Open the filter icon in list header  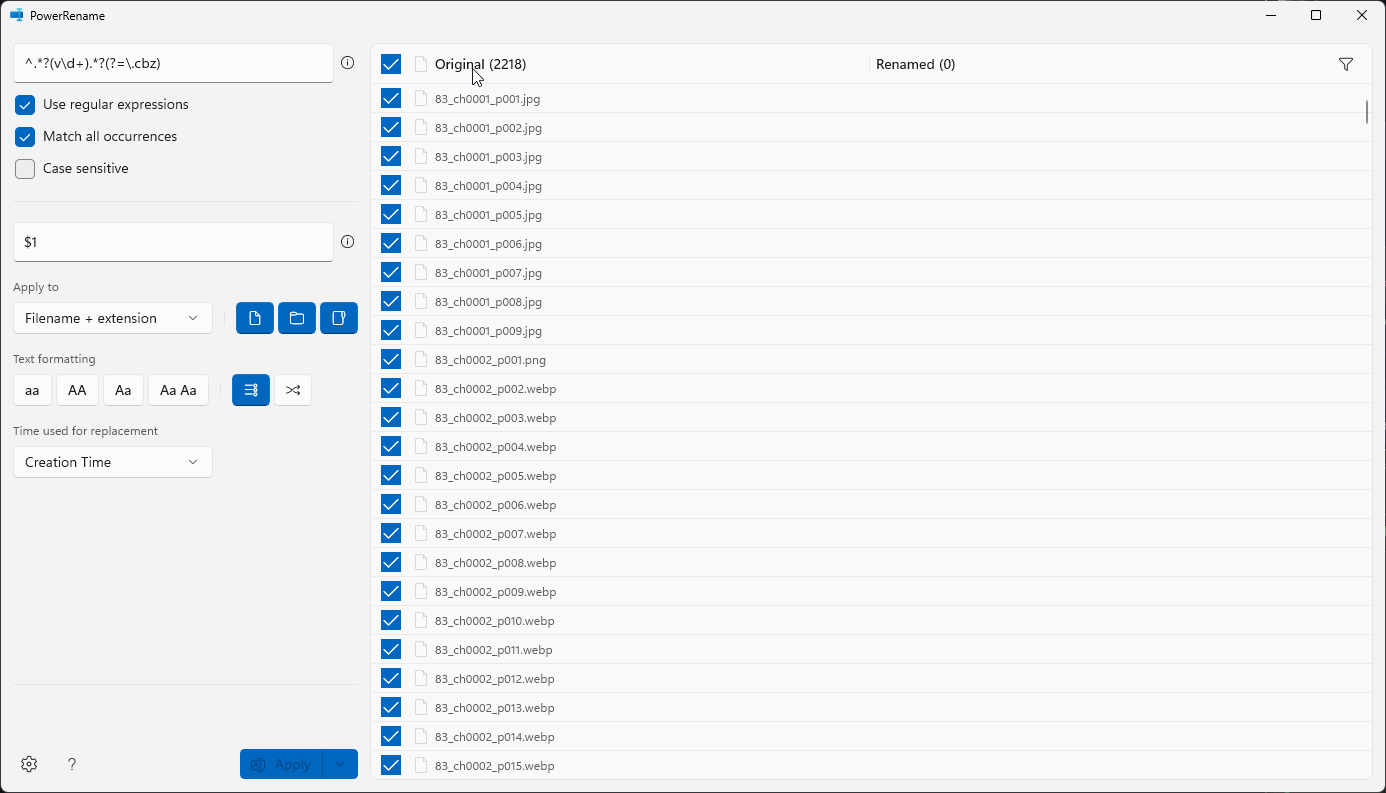tap(1346, 64)
